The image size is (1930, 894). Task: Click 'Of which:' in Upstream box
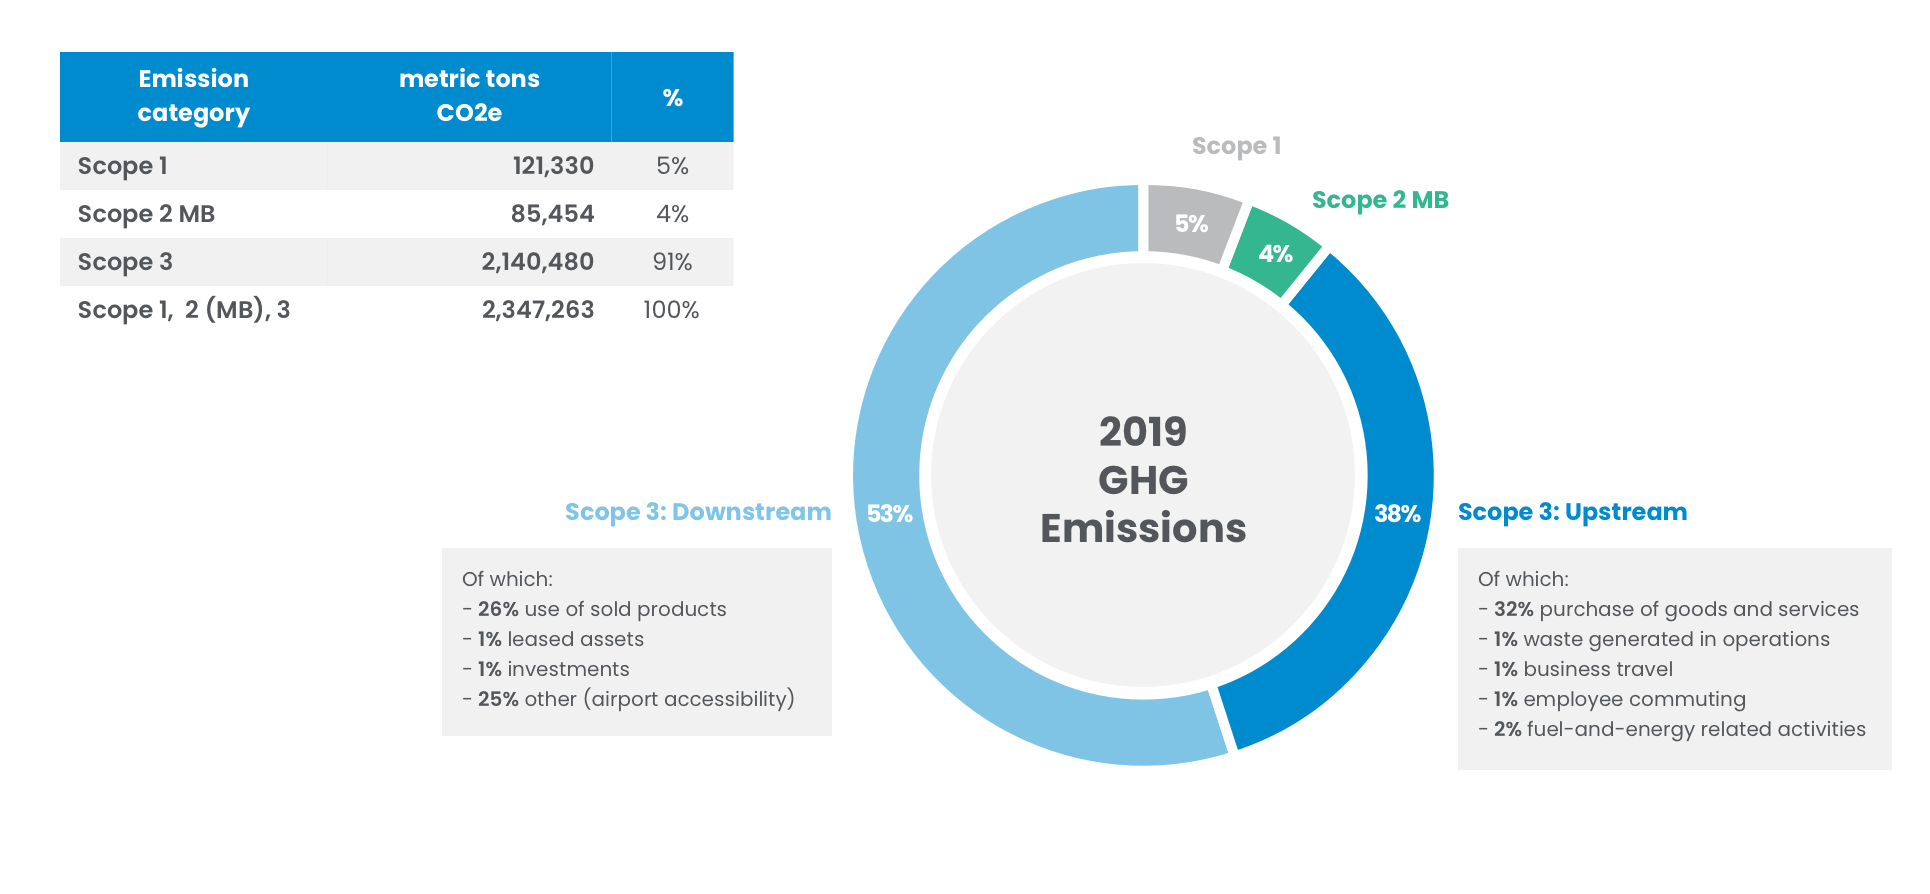(x=1523, y=579)
